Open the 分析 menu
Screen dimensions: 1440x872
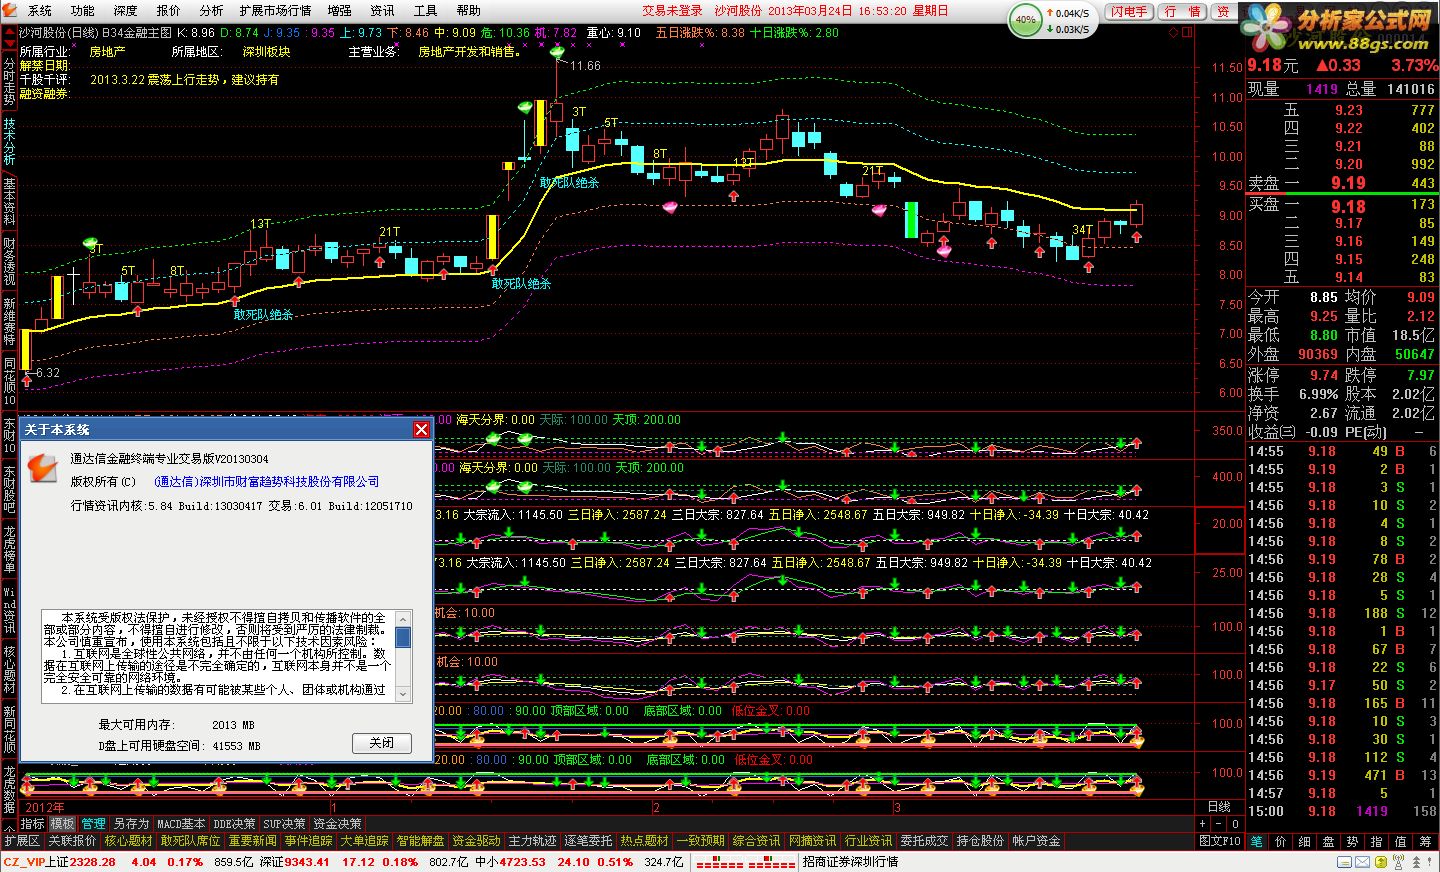tap(211, 10)
